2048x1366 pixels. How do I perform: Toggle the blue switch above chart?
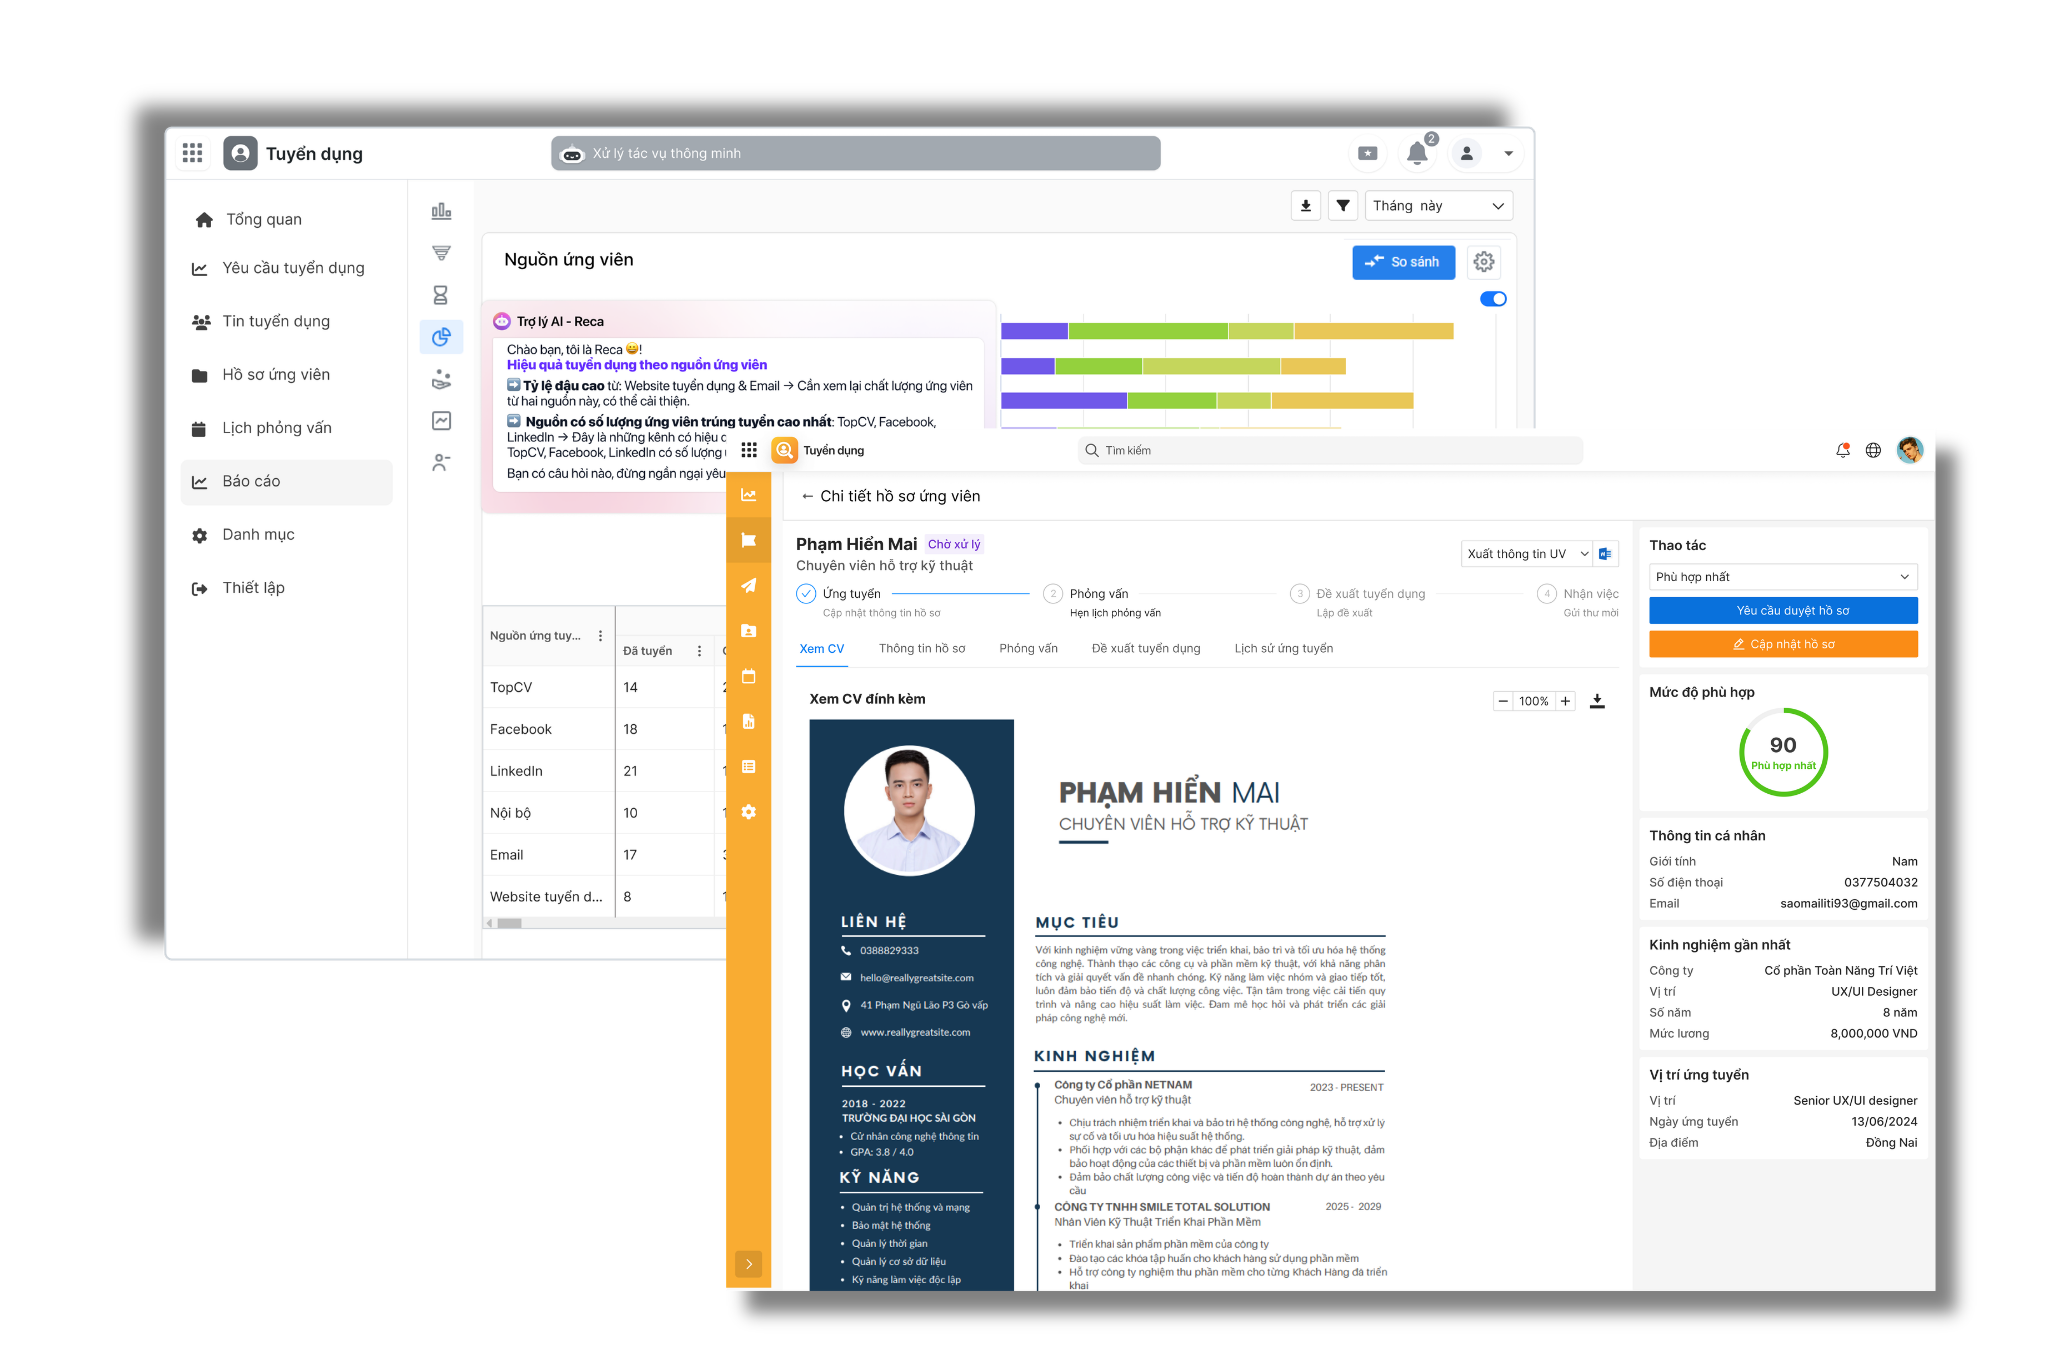1493,299
